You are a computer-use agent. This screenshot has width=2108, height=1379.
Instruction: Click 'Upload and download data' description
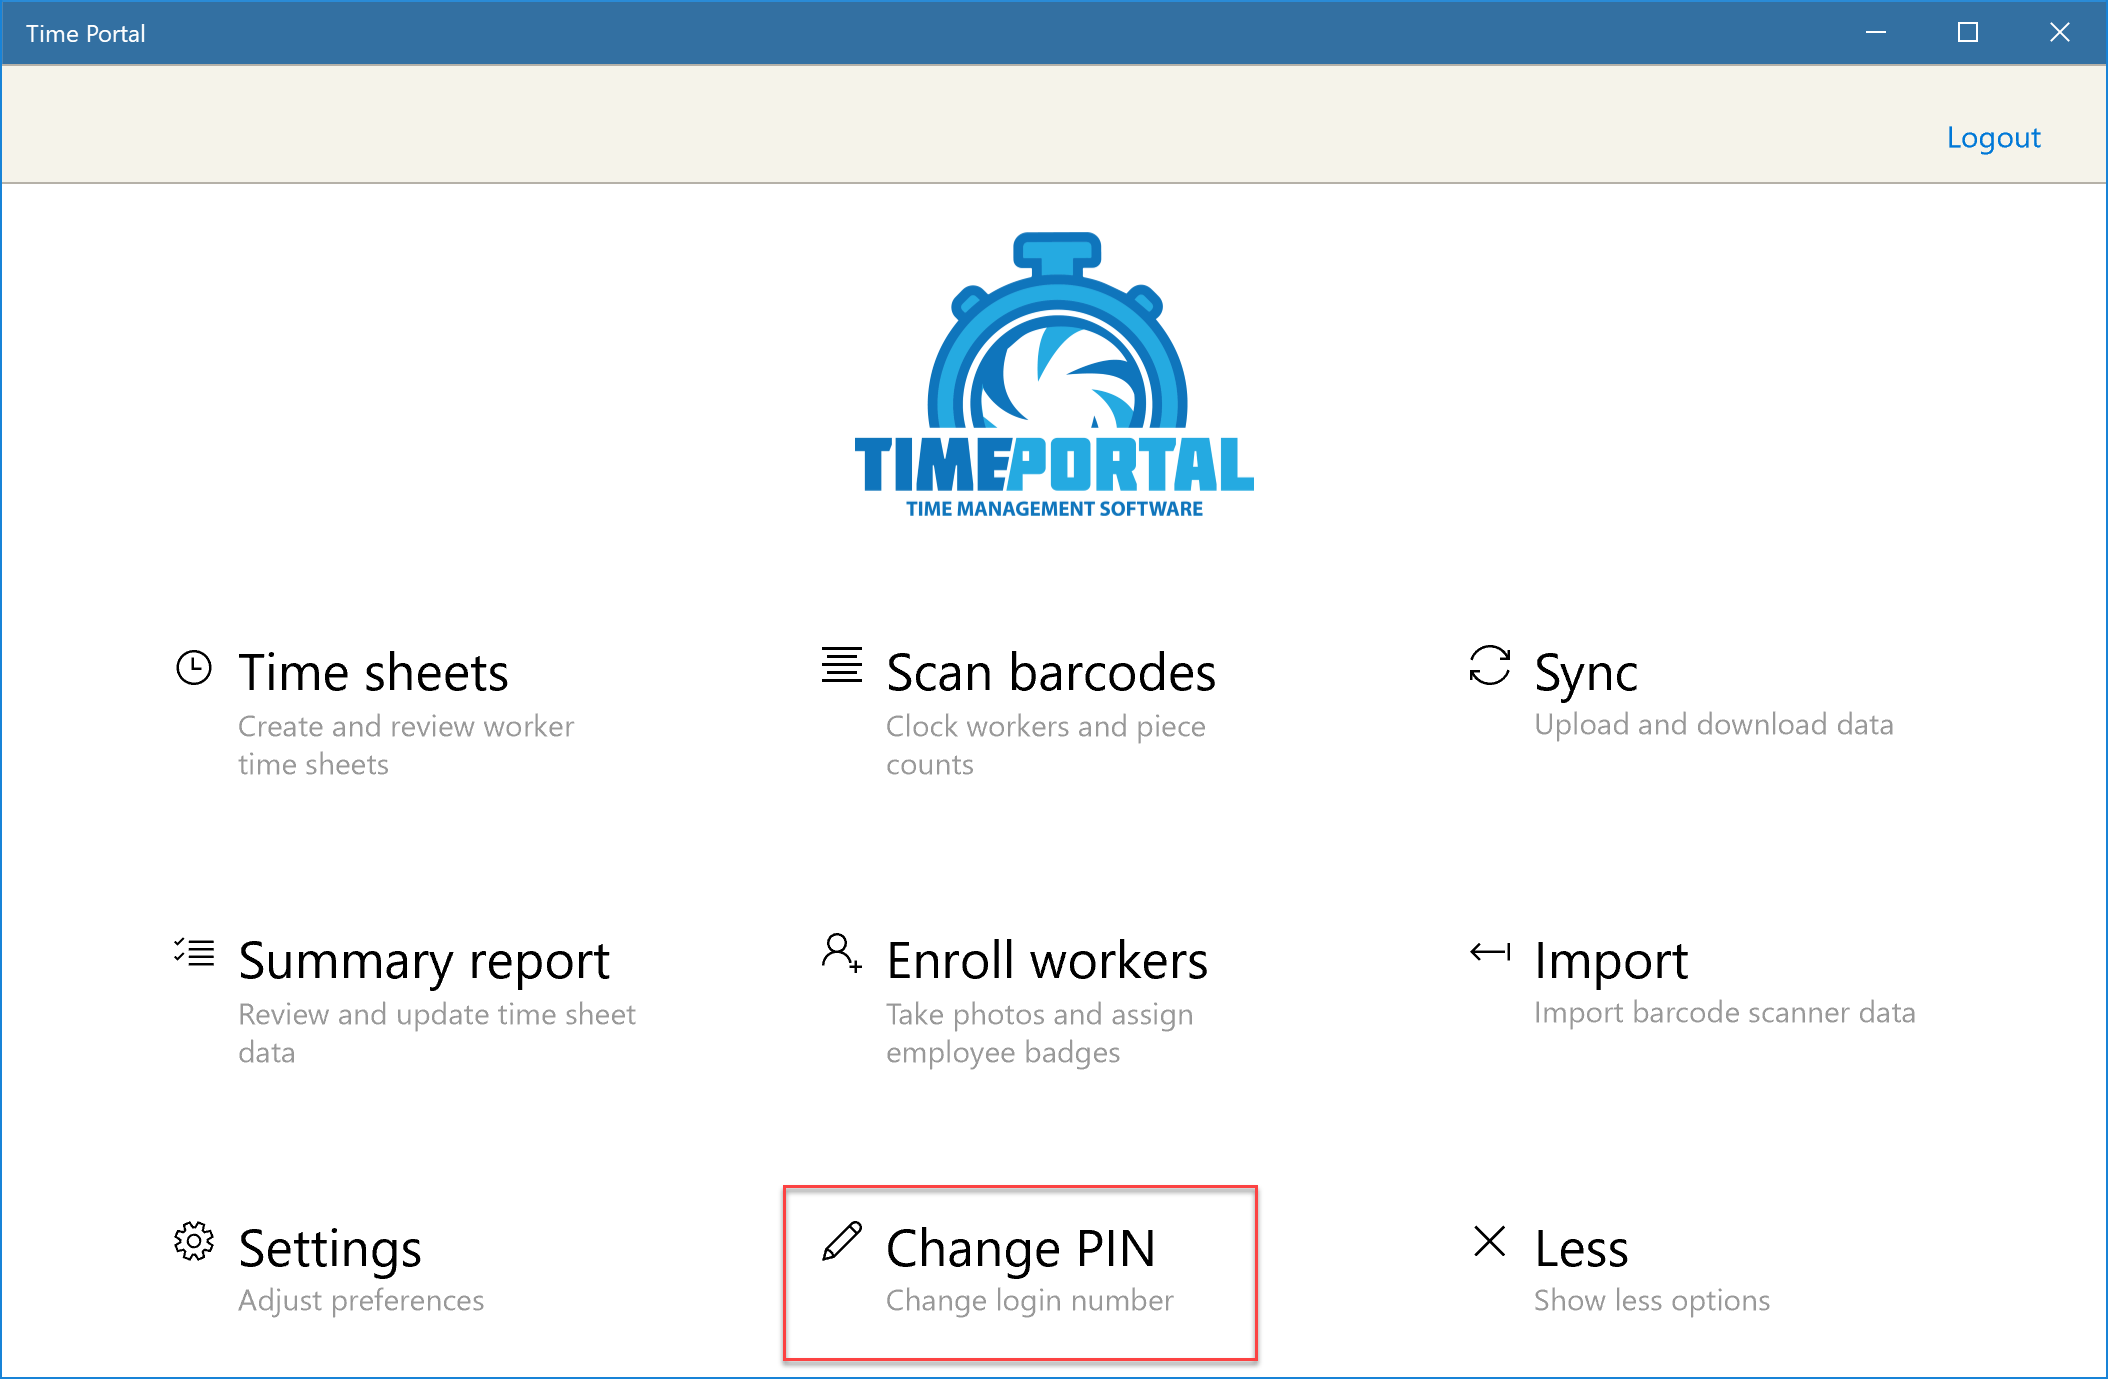pyautogui.click(x=1714, y=725)
